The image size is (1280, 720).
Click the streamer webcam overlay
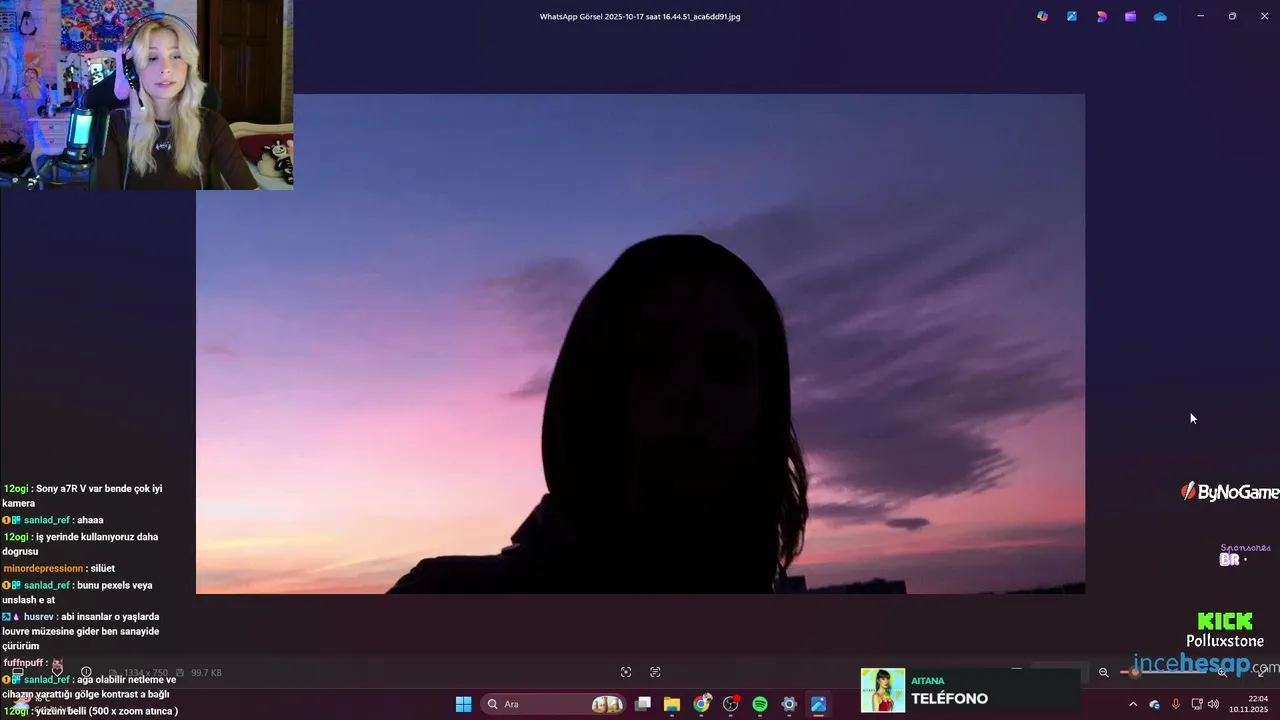[x=146, y=95]
